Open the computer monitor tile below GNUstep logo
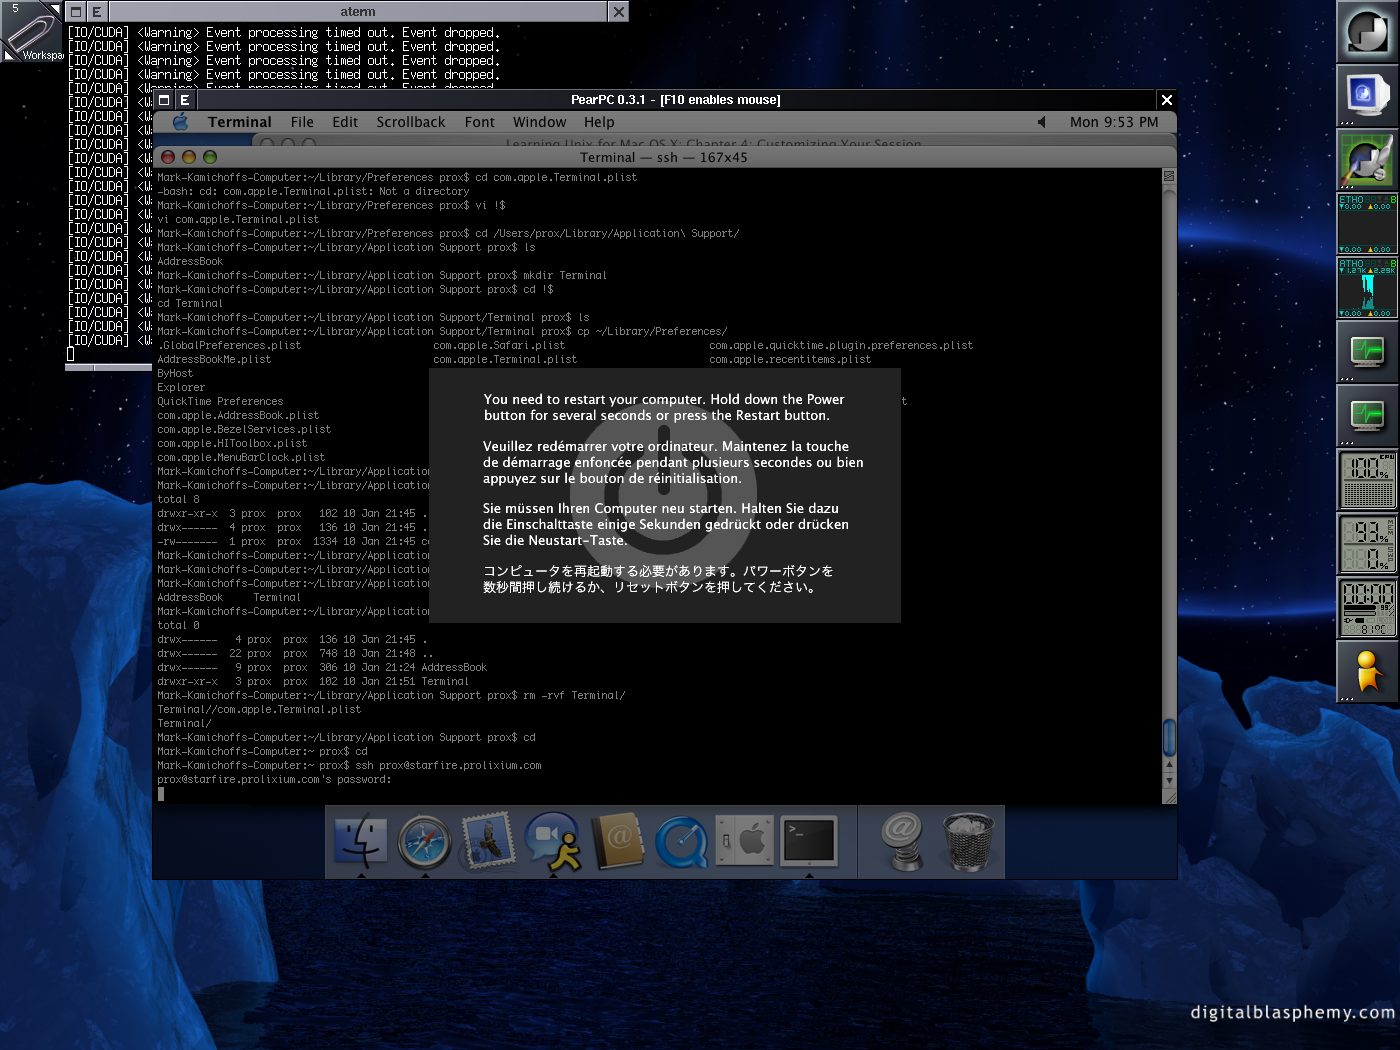Screen dimensions: 1400x1050 click(1367, 96)
